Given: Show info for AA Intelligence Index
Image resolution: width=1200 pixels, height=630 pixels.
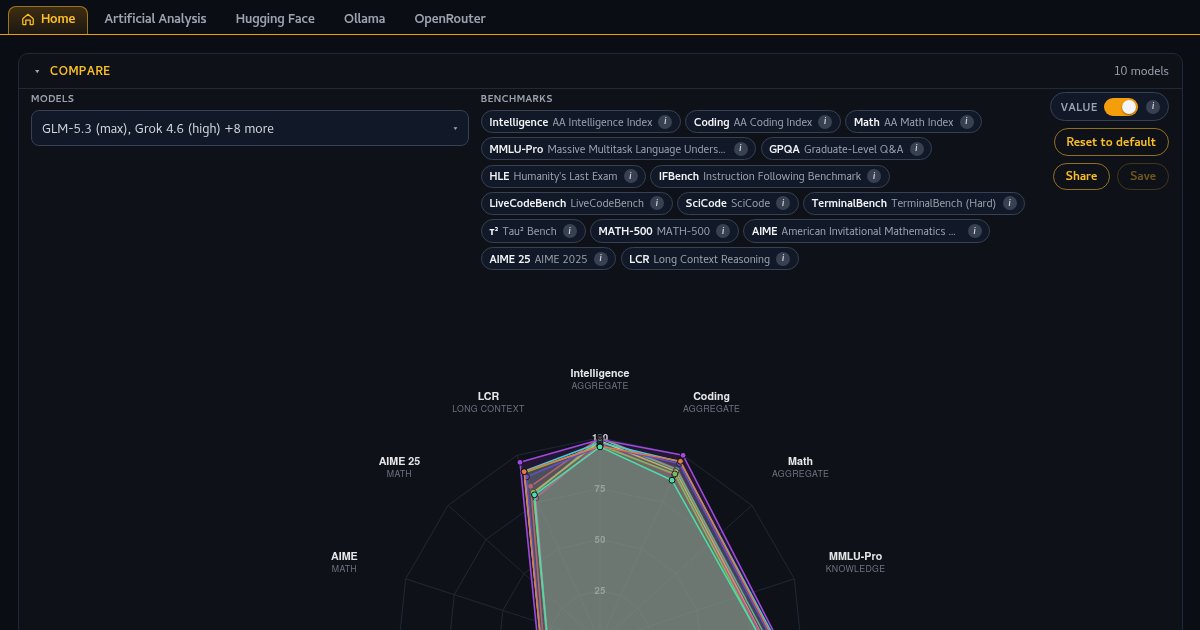Looking at the screenshot, I should (663, 122).
